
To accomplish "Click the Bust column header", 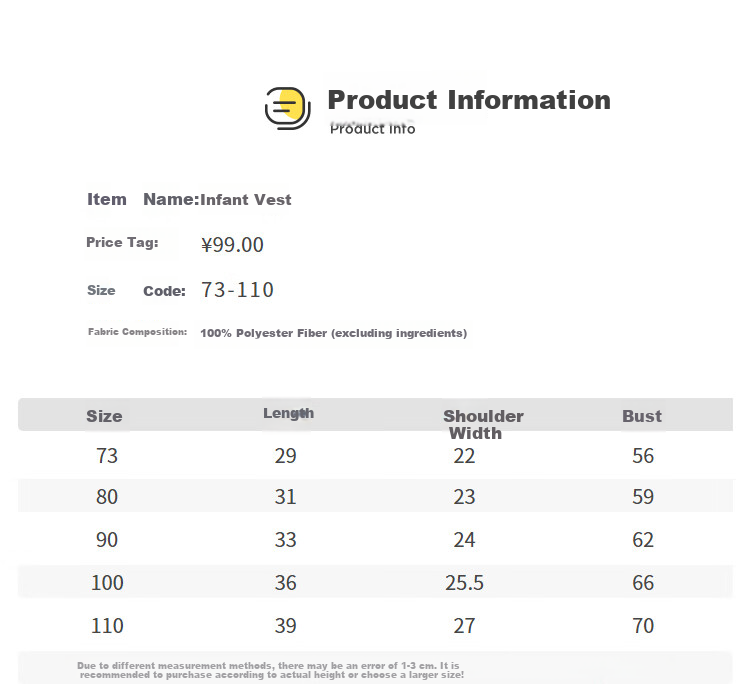I will (642, 416).
